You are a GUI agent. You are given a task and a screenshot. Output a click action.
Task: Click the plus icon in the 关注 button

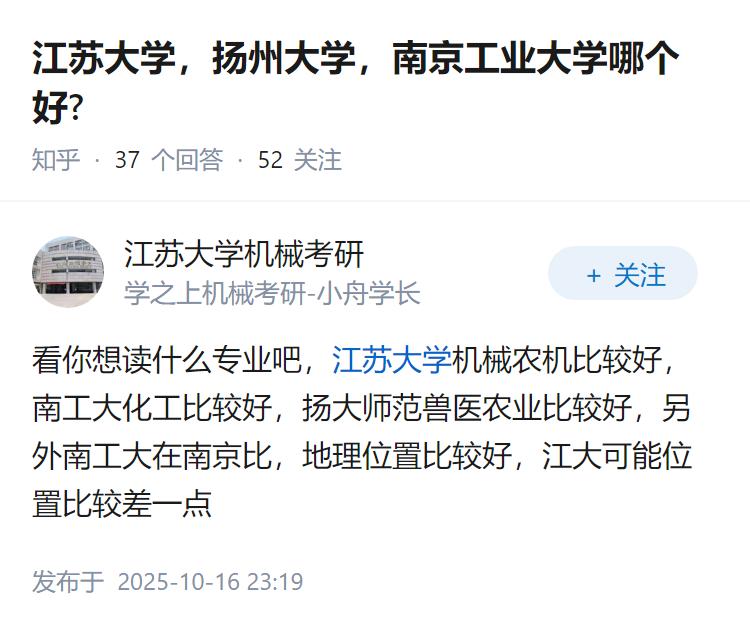(x=594, y=275)
